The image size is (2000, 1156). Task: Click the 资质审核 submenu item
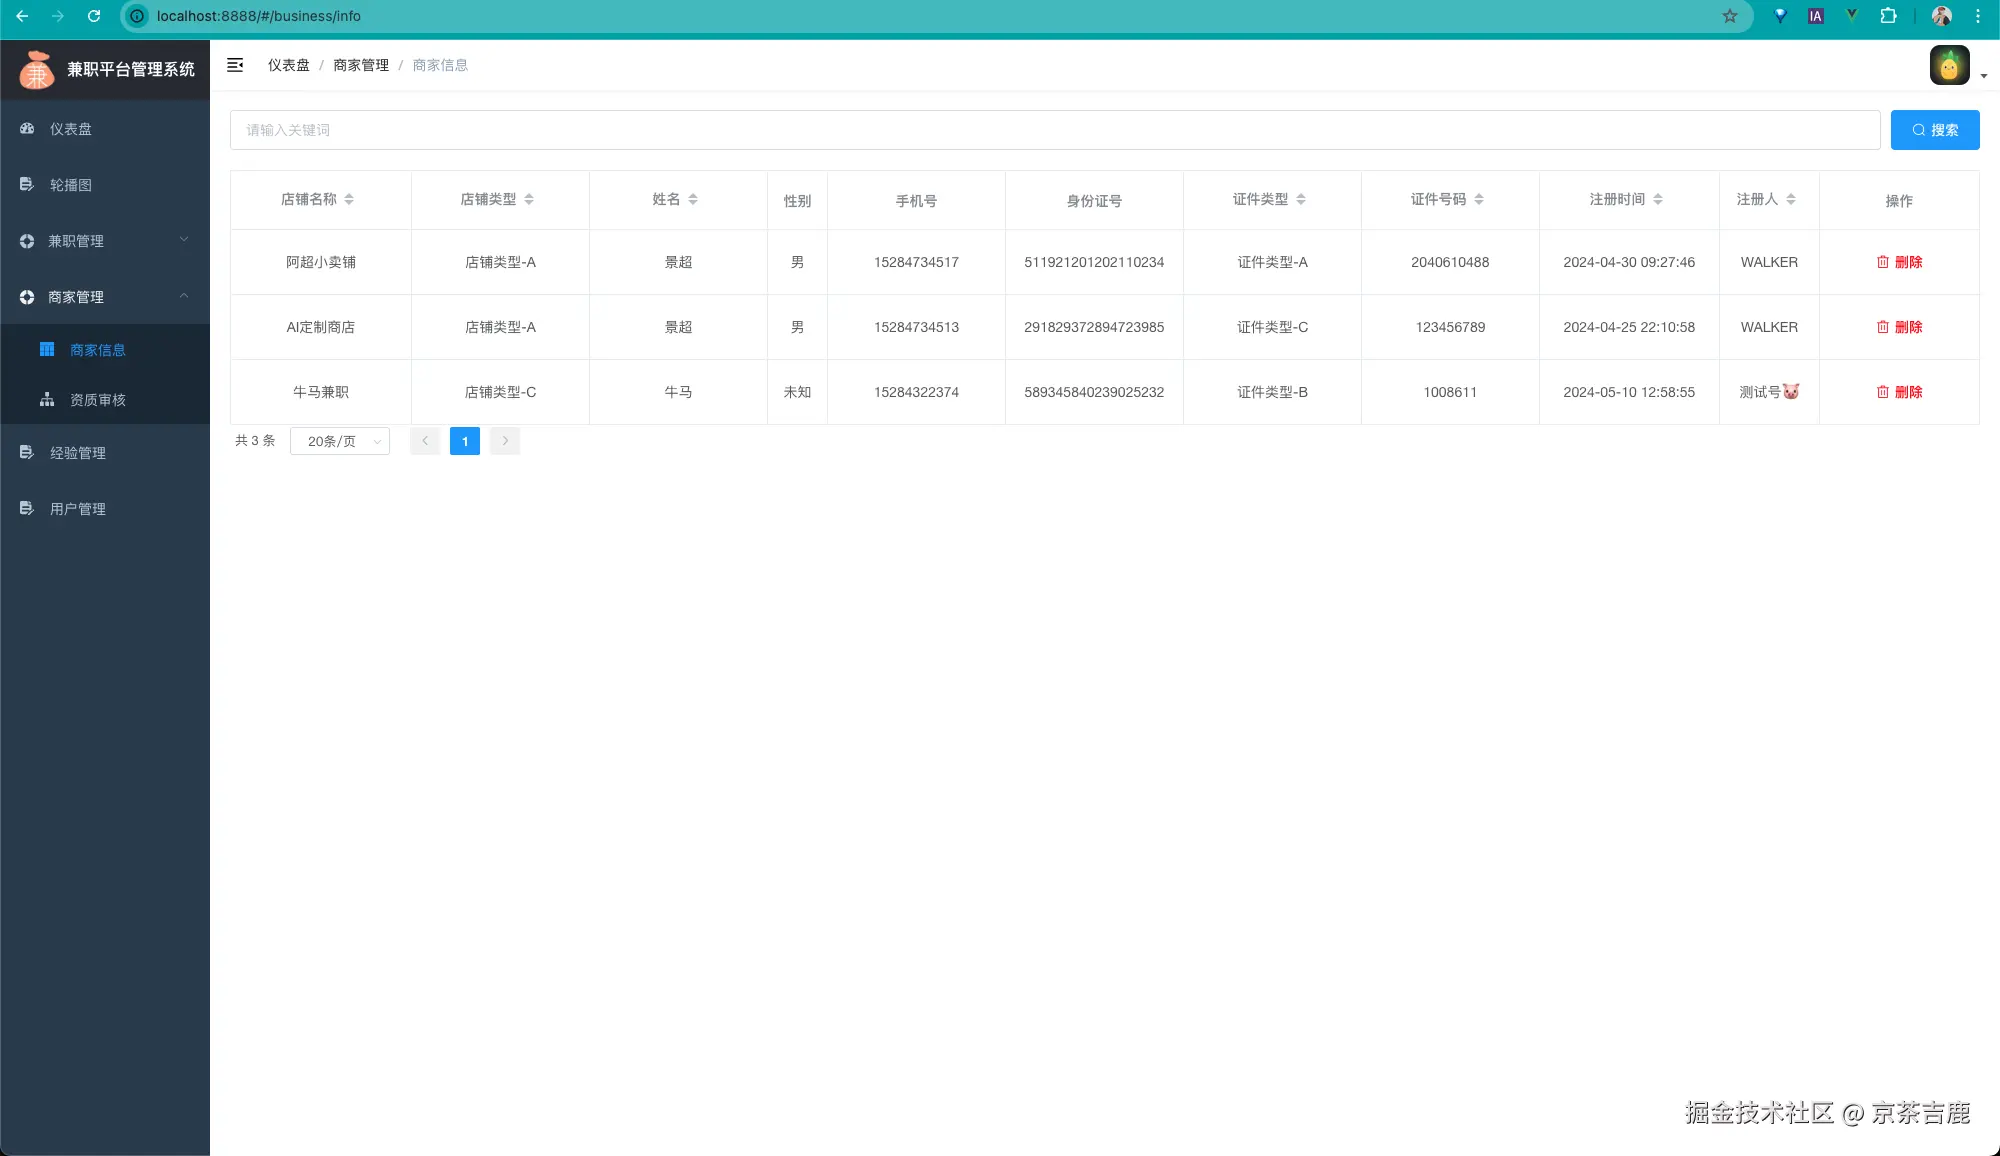[x=97, y=400]
